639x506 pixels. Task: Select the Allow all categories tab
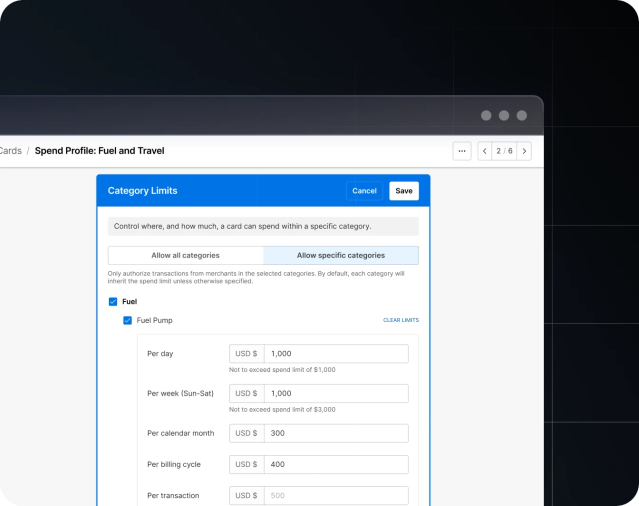point(185,255)
